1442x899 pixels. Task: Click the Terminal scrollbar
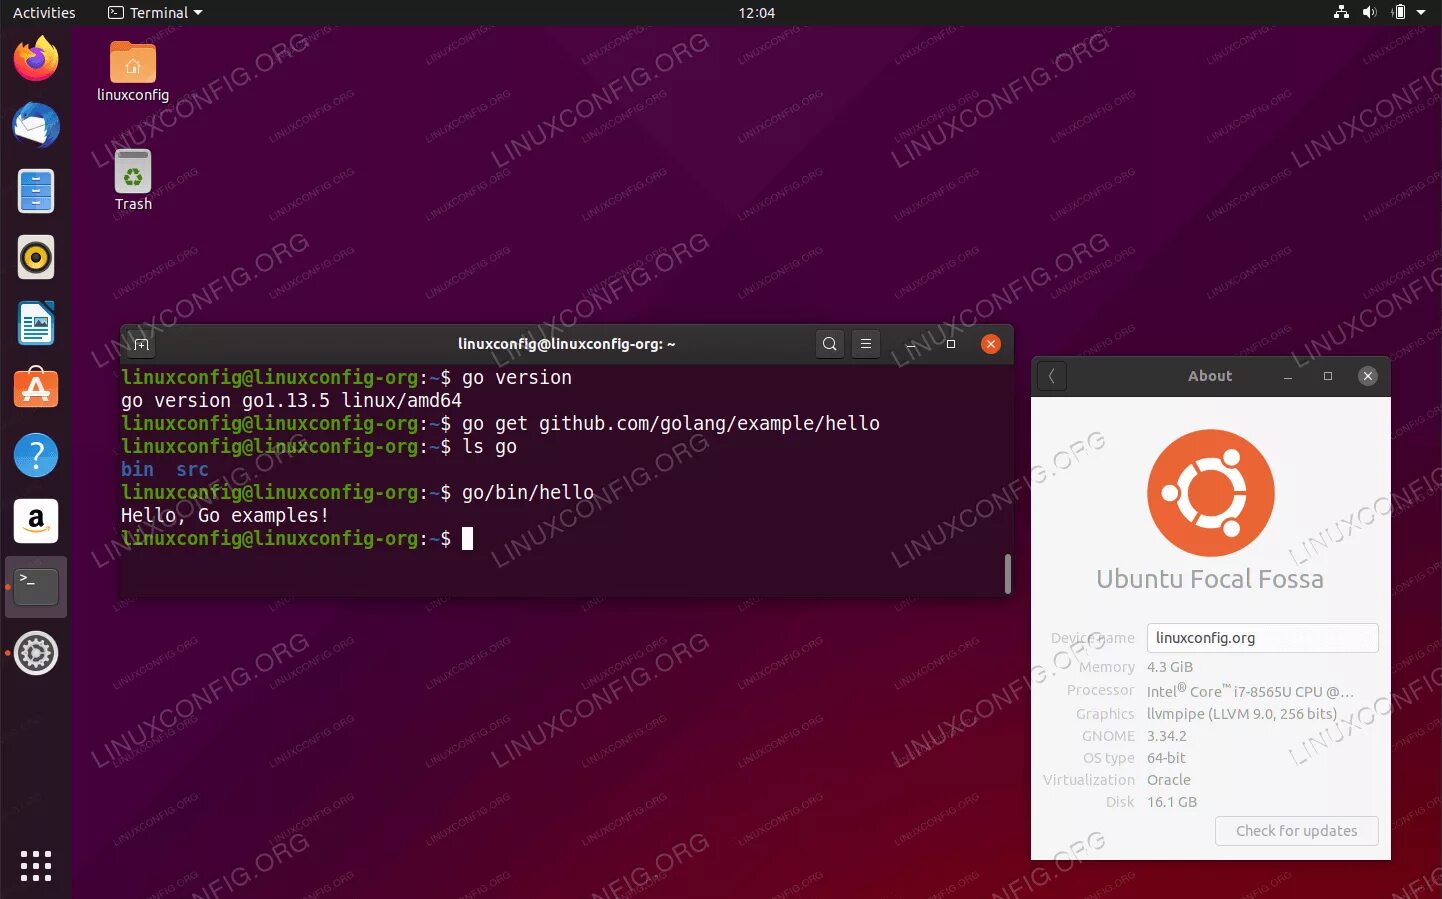1007,573
